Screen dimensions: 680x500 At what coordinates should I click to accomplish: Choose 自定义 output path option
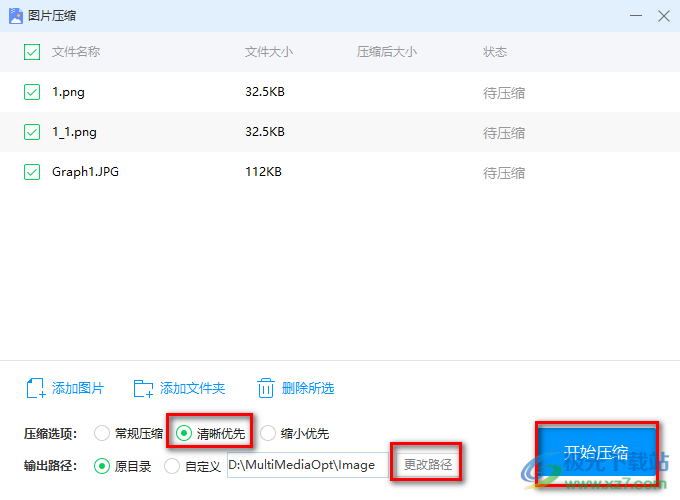click(172, 466)
